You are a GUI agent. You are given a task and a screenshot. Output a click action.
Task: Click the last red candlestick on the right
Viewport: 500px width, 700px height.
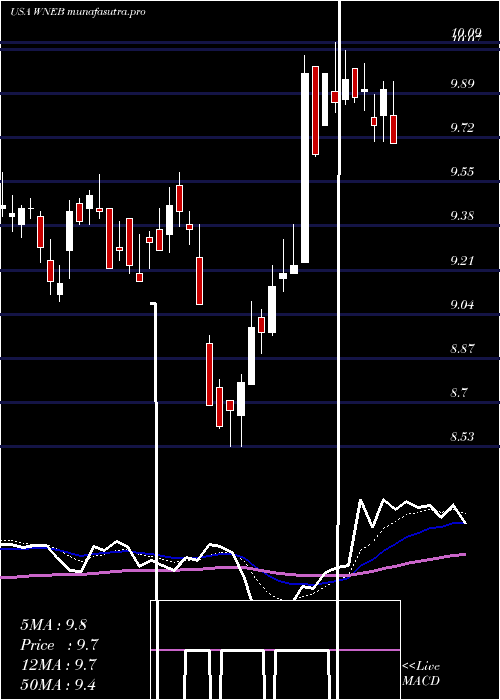point(393,129)
